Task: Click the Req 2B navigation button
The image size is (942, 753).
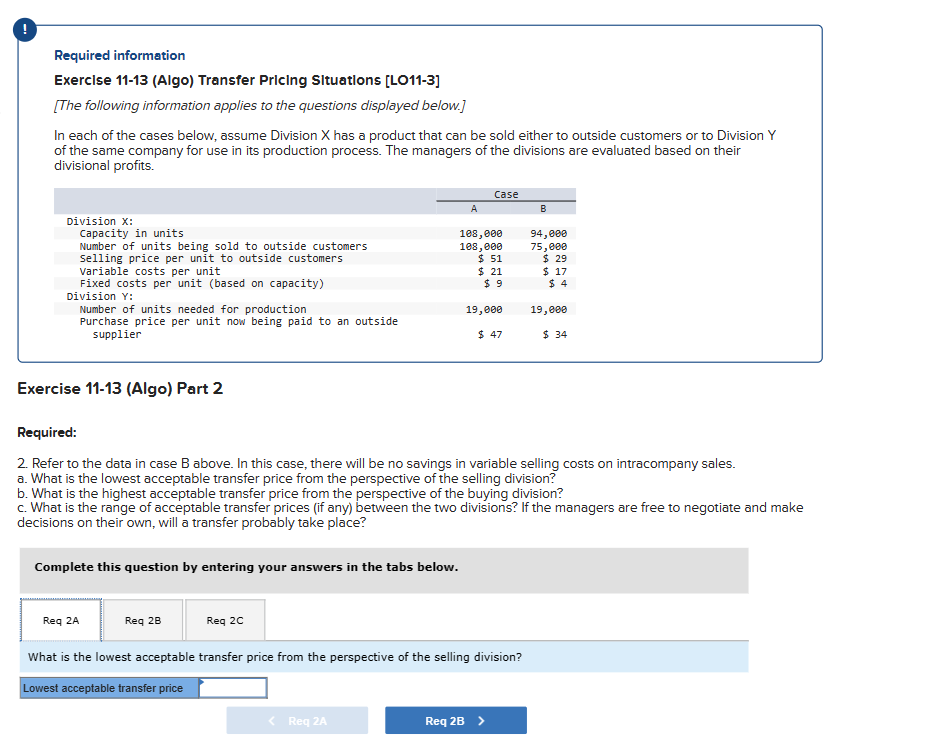Action: (455, 719)
